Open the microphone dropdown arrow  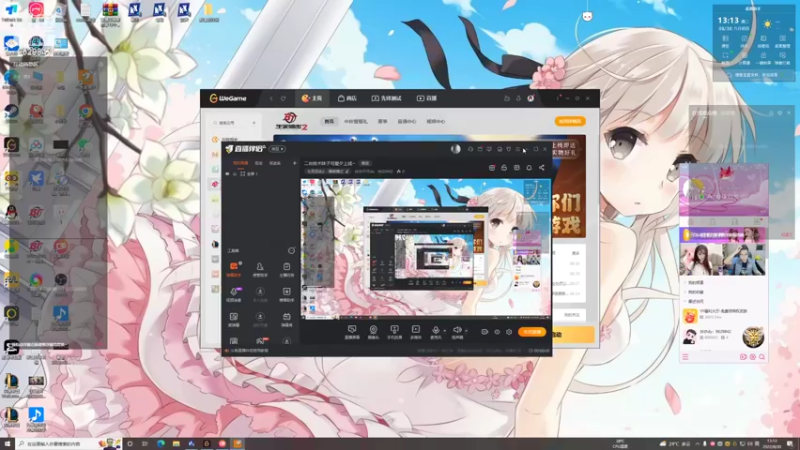point(444,331)
